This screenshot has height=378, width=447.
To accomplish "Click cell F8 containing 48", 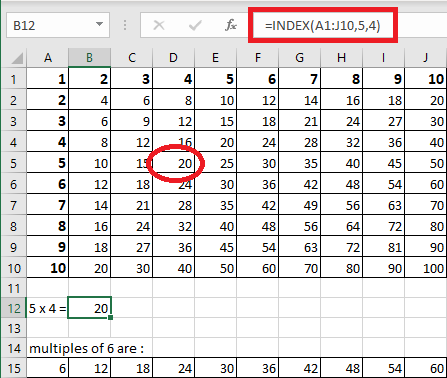I will 258,226.
